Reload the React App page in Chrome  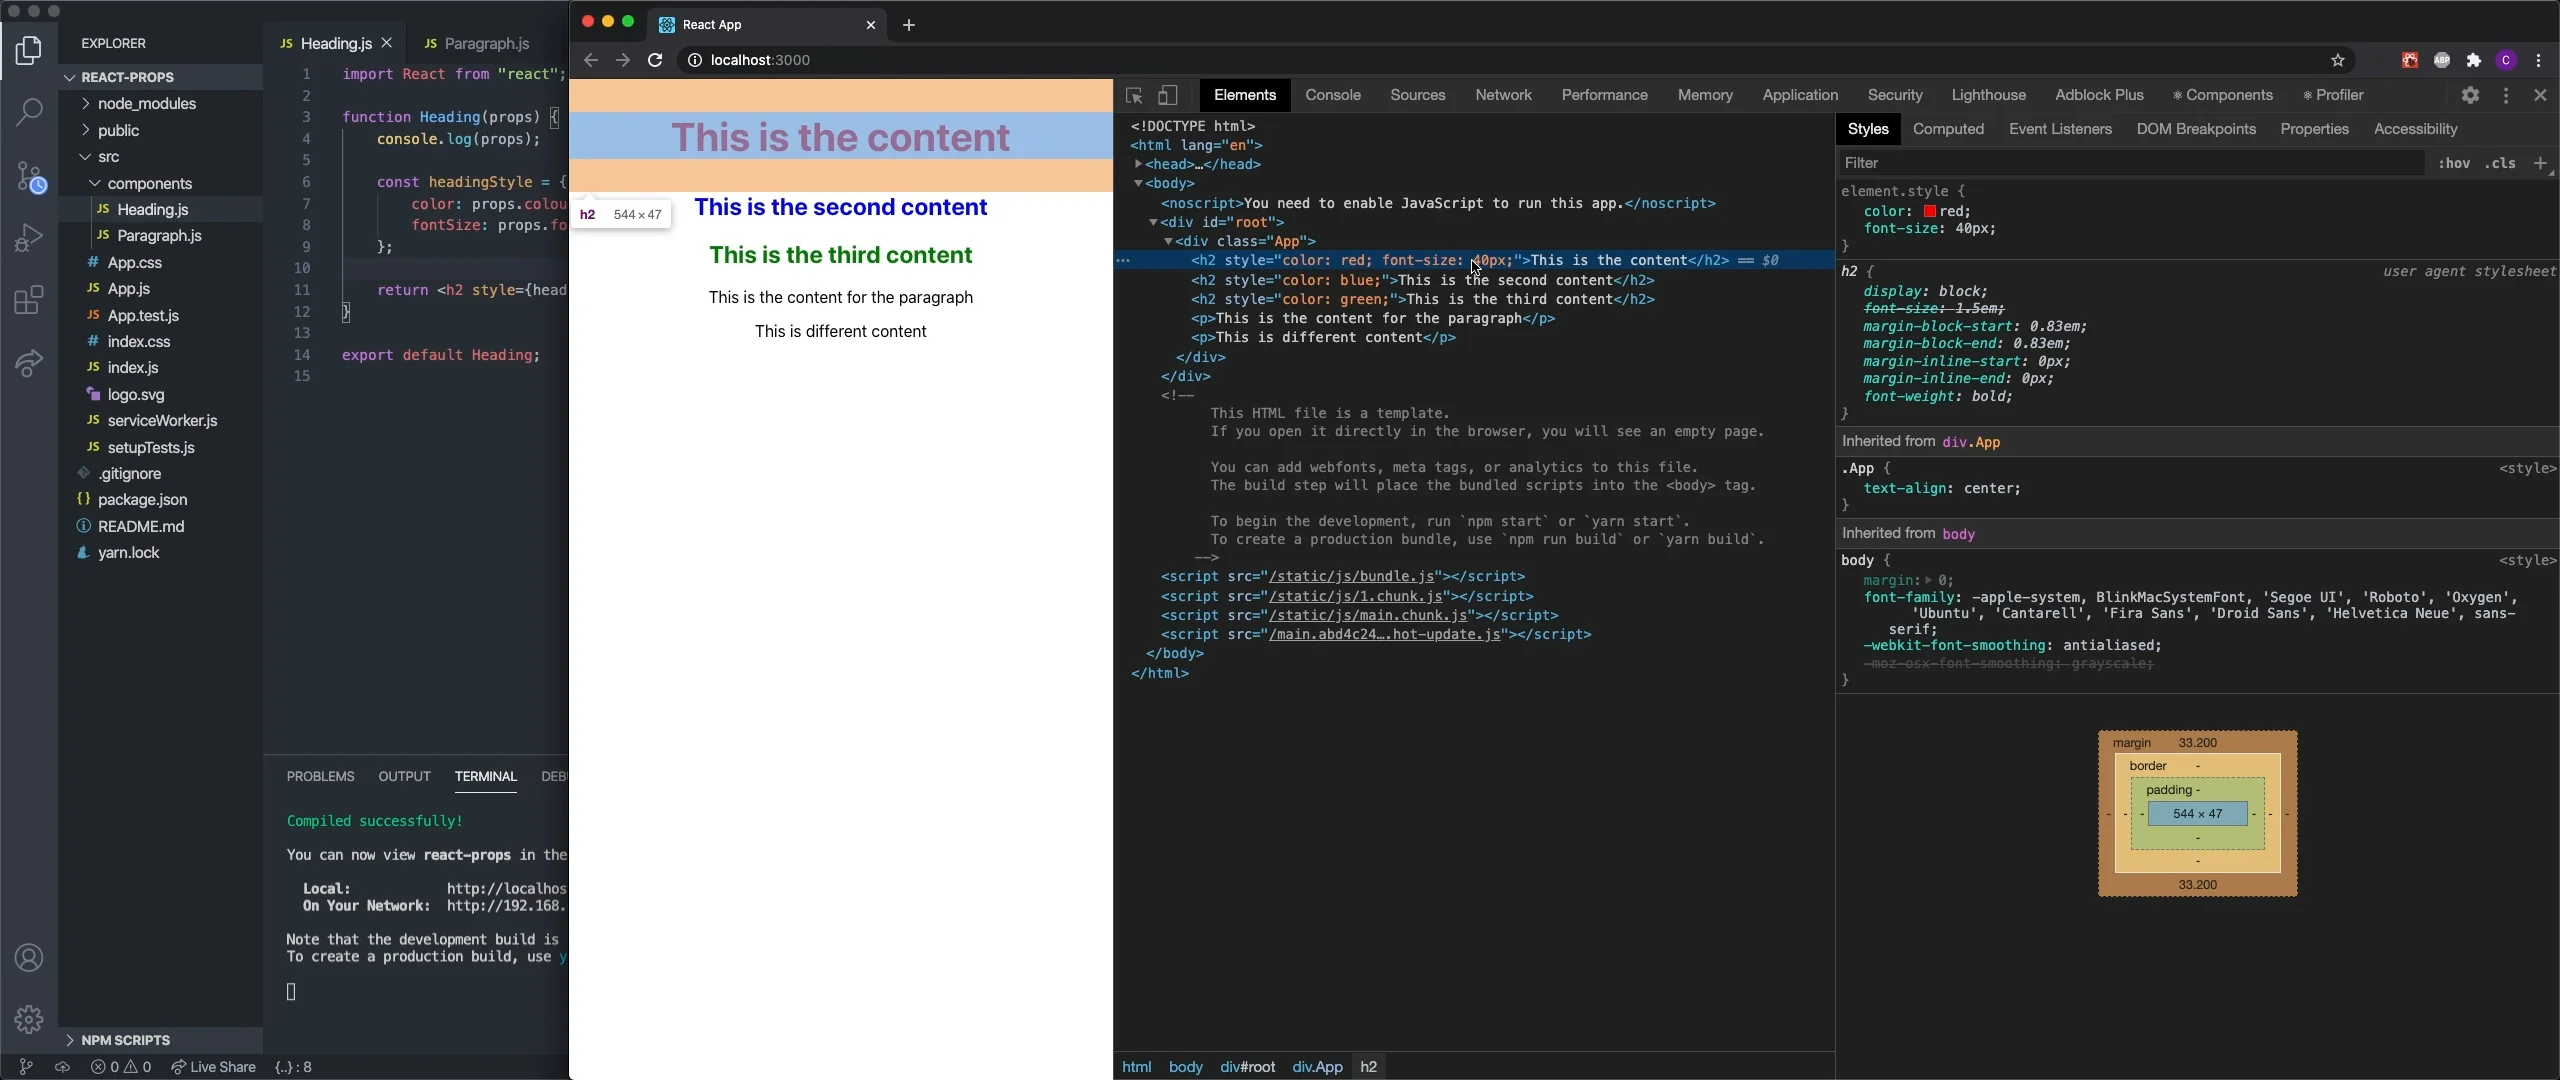click(655, 60)
